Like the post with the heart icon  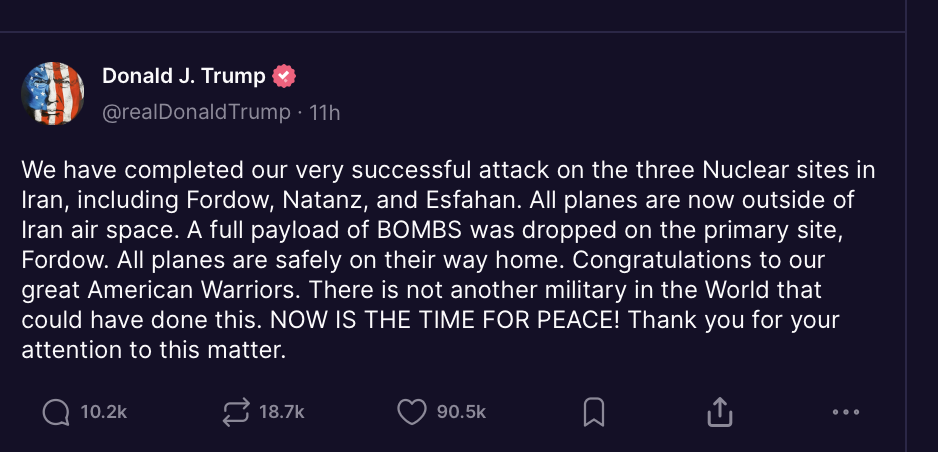point(412,411)
